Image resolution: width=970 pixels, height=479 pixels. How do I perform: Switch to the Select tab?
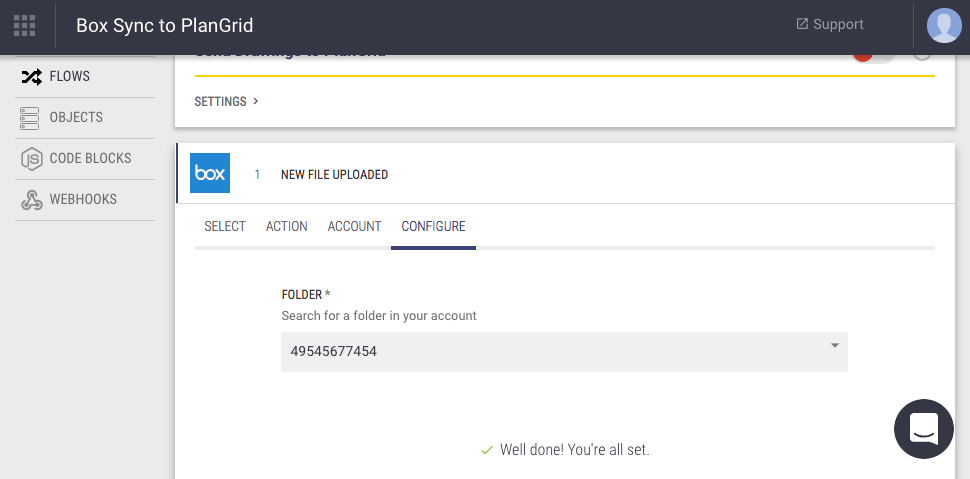[224, 227]
